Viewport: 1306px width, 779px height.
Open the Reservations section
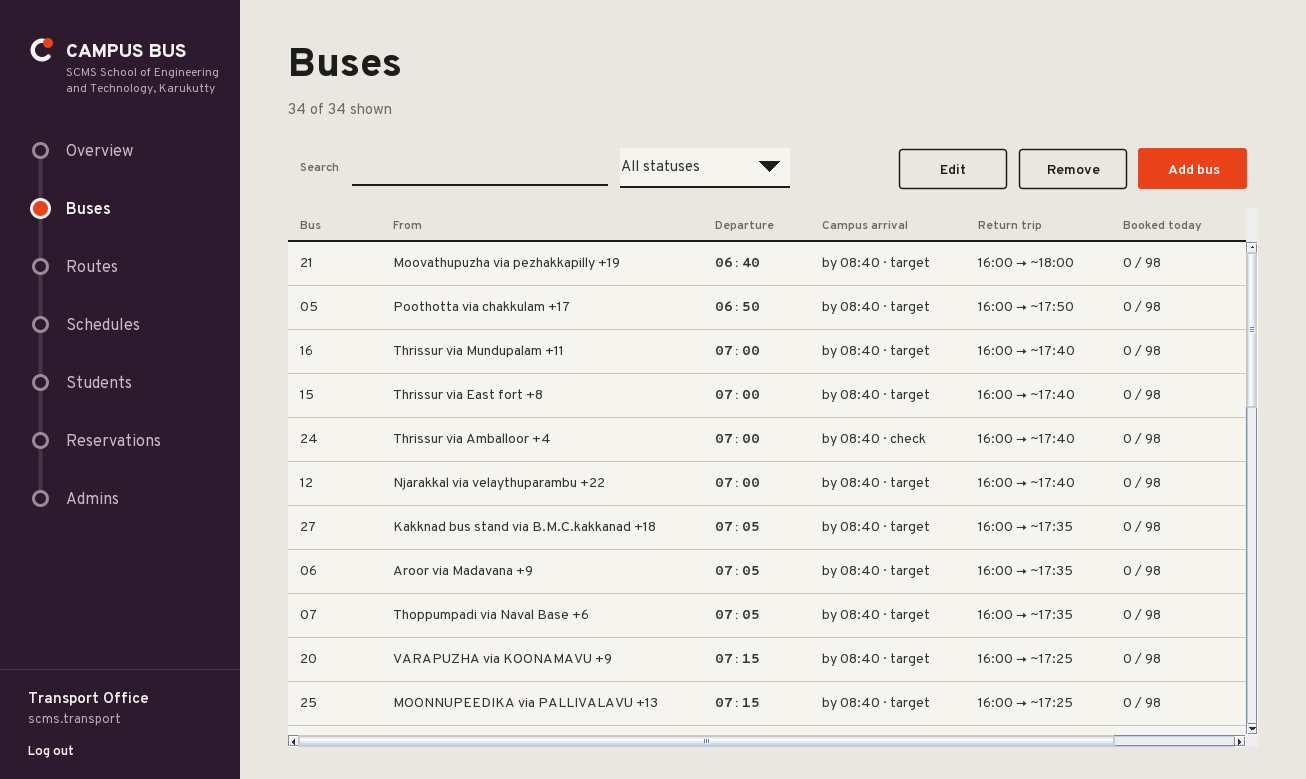[x=113, y=441]
